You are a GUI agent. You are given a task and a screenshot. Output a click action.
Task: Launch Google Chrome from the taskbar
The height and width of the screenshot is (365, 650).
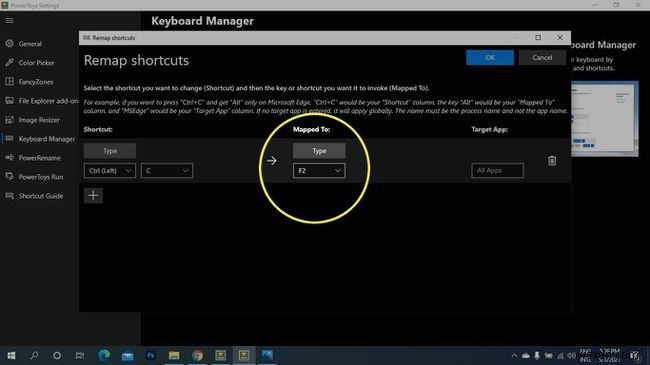pyautogui.click(x=197, y=355)
